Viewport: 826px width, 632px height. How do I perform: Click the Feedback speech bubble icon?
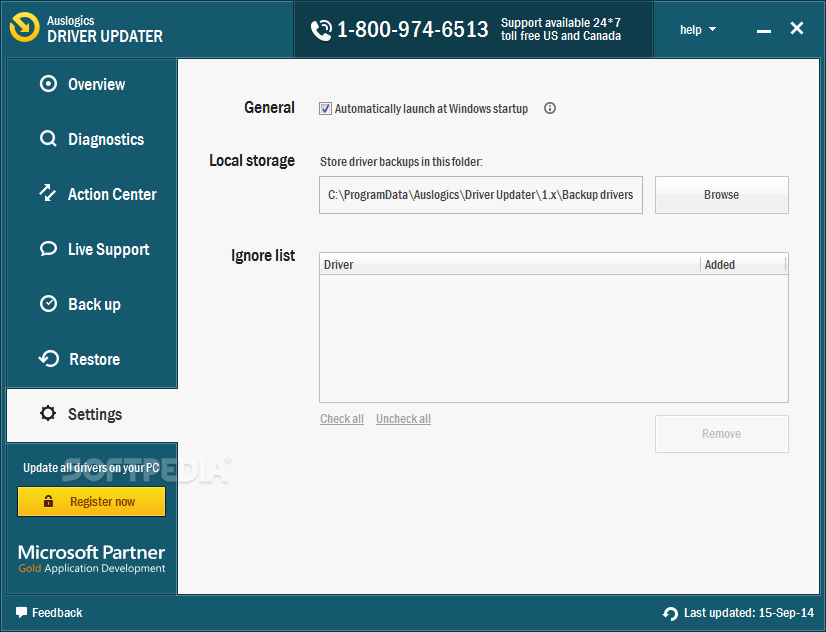tap(21, 613)
